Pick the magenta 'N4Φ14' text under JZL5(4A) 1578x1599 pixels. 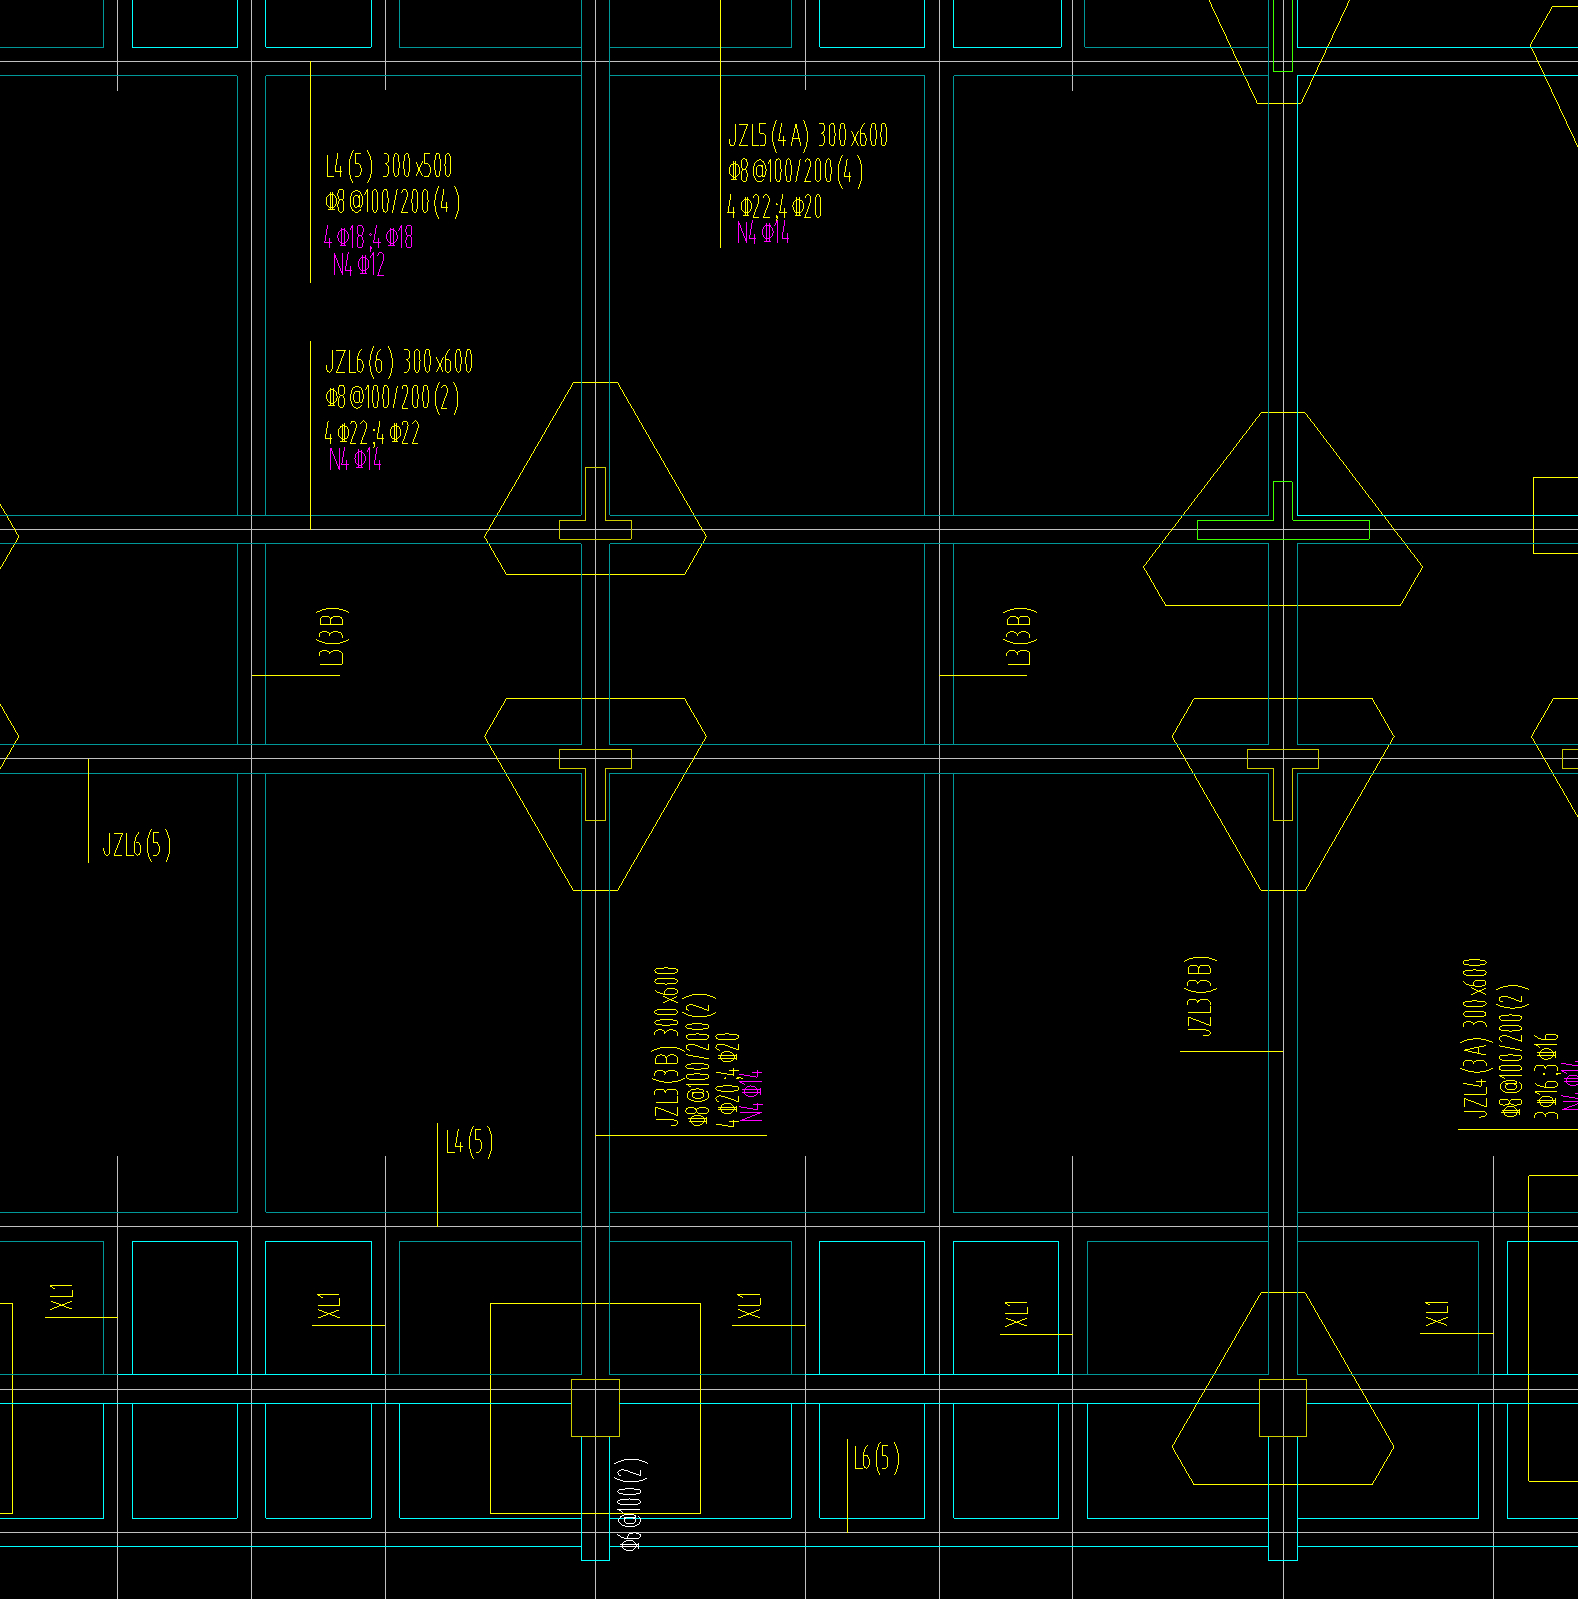(x=763, y=233)
